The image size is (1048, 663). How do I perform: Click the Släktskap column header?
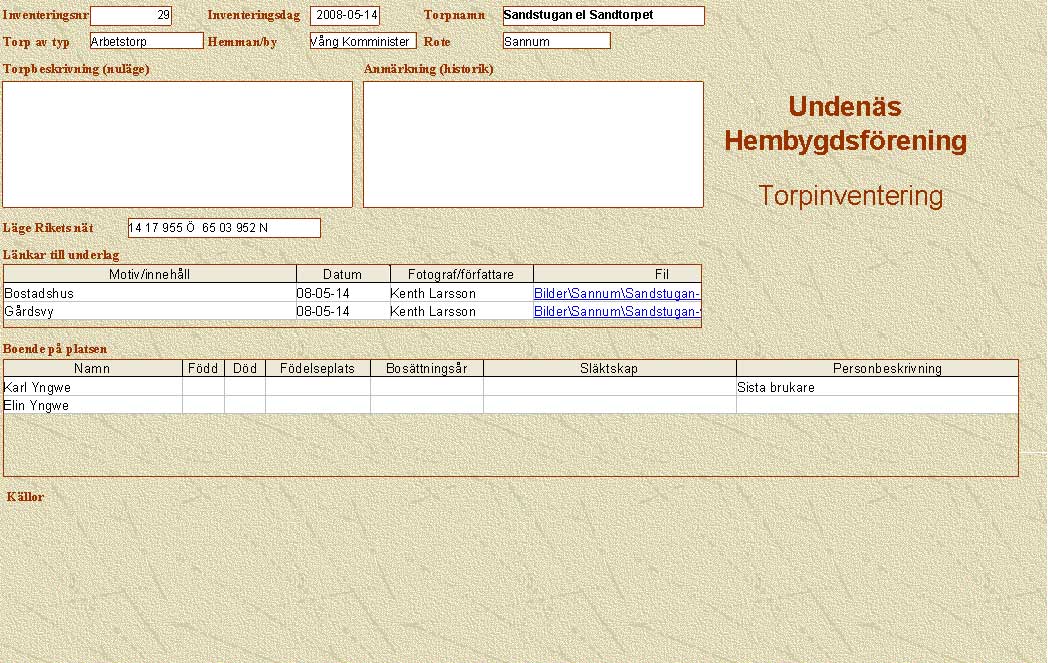tap(609, 368)
